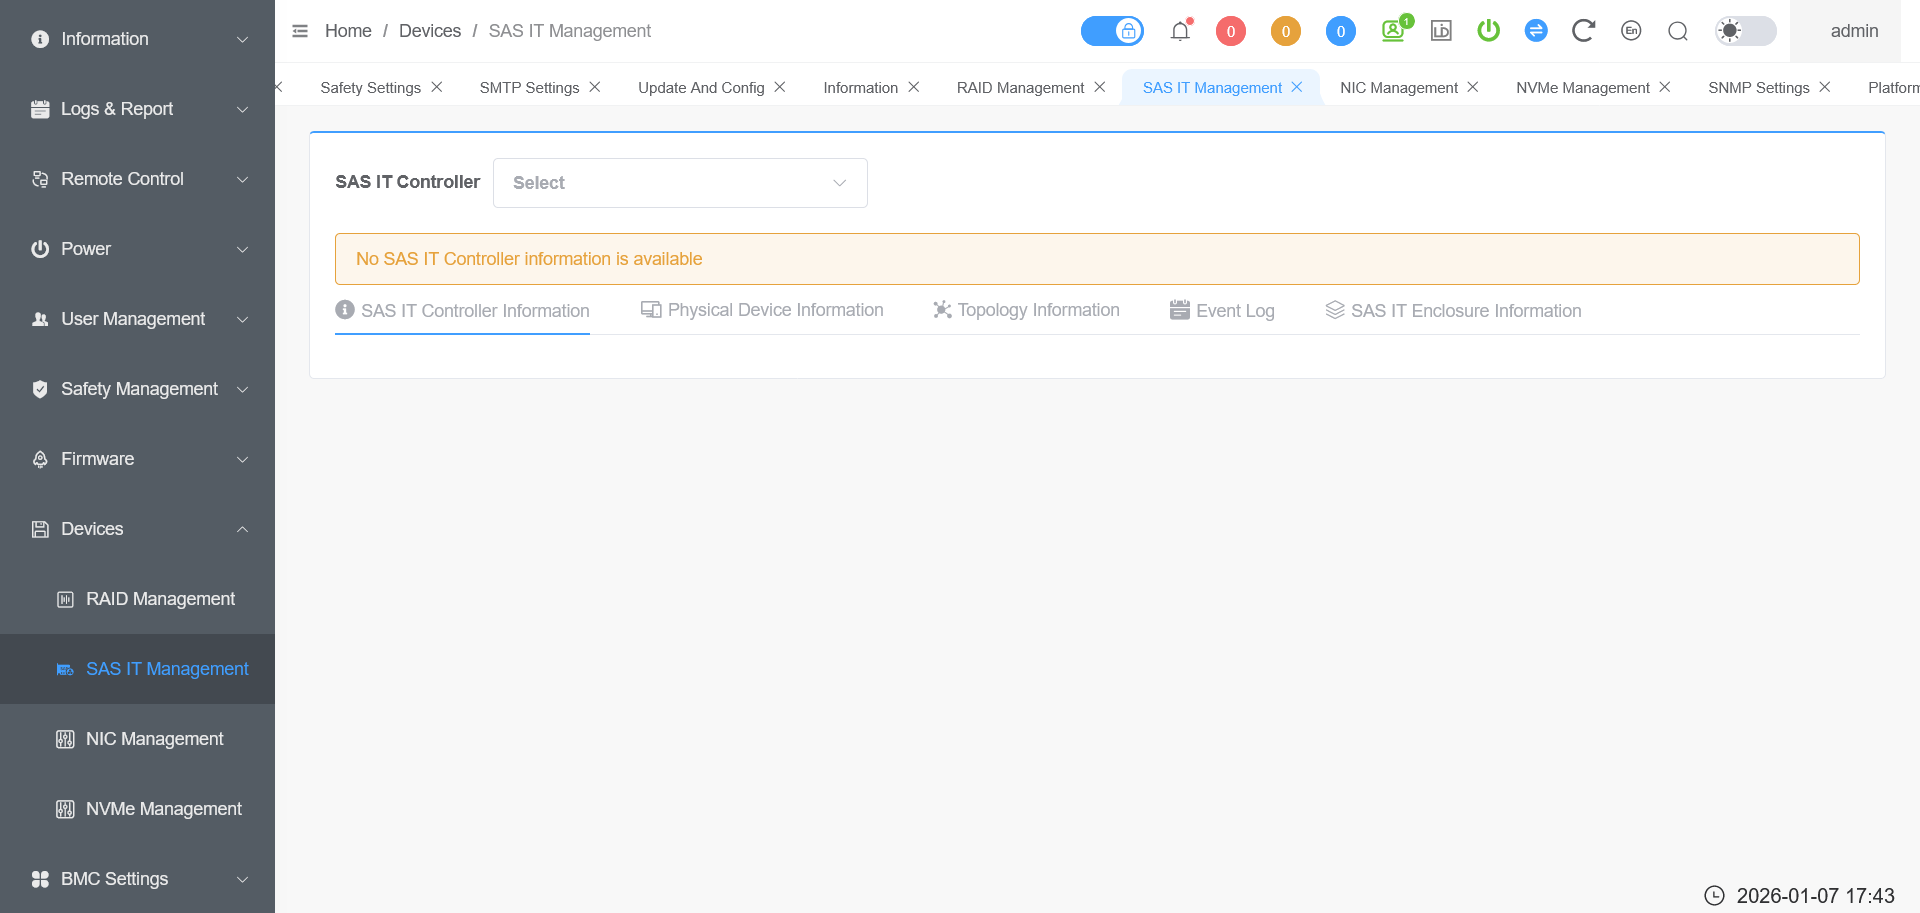Click the red critical alerts badge
Viewport: 1920px width, 913px height.
click(x=1230, y=31)
